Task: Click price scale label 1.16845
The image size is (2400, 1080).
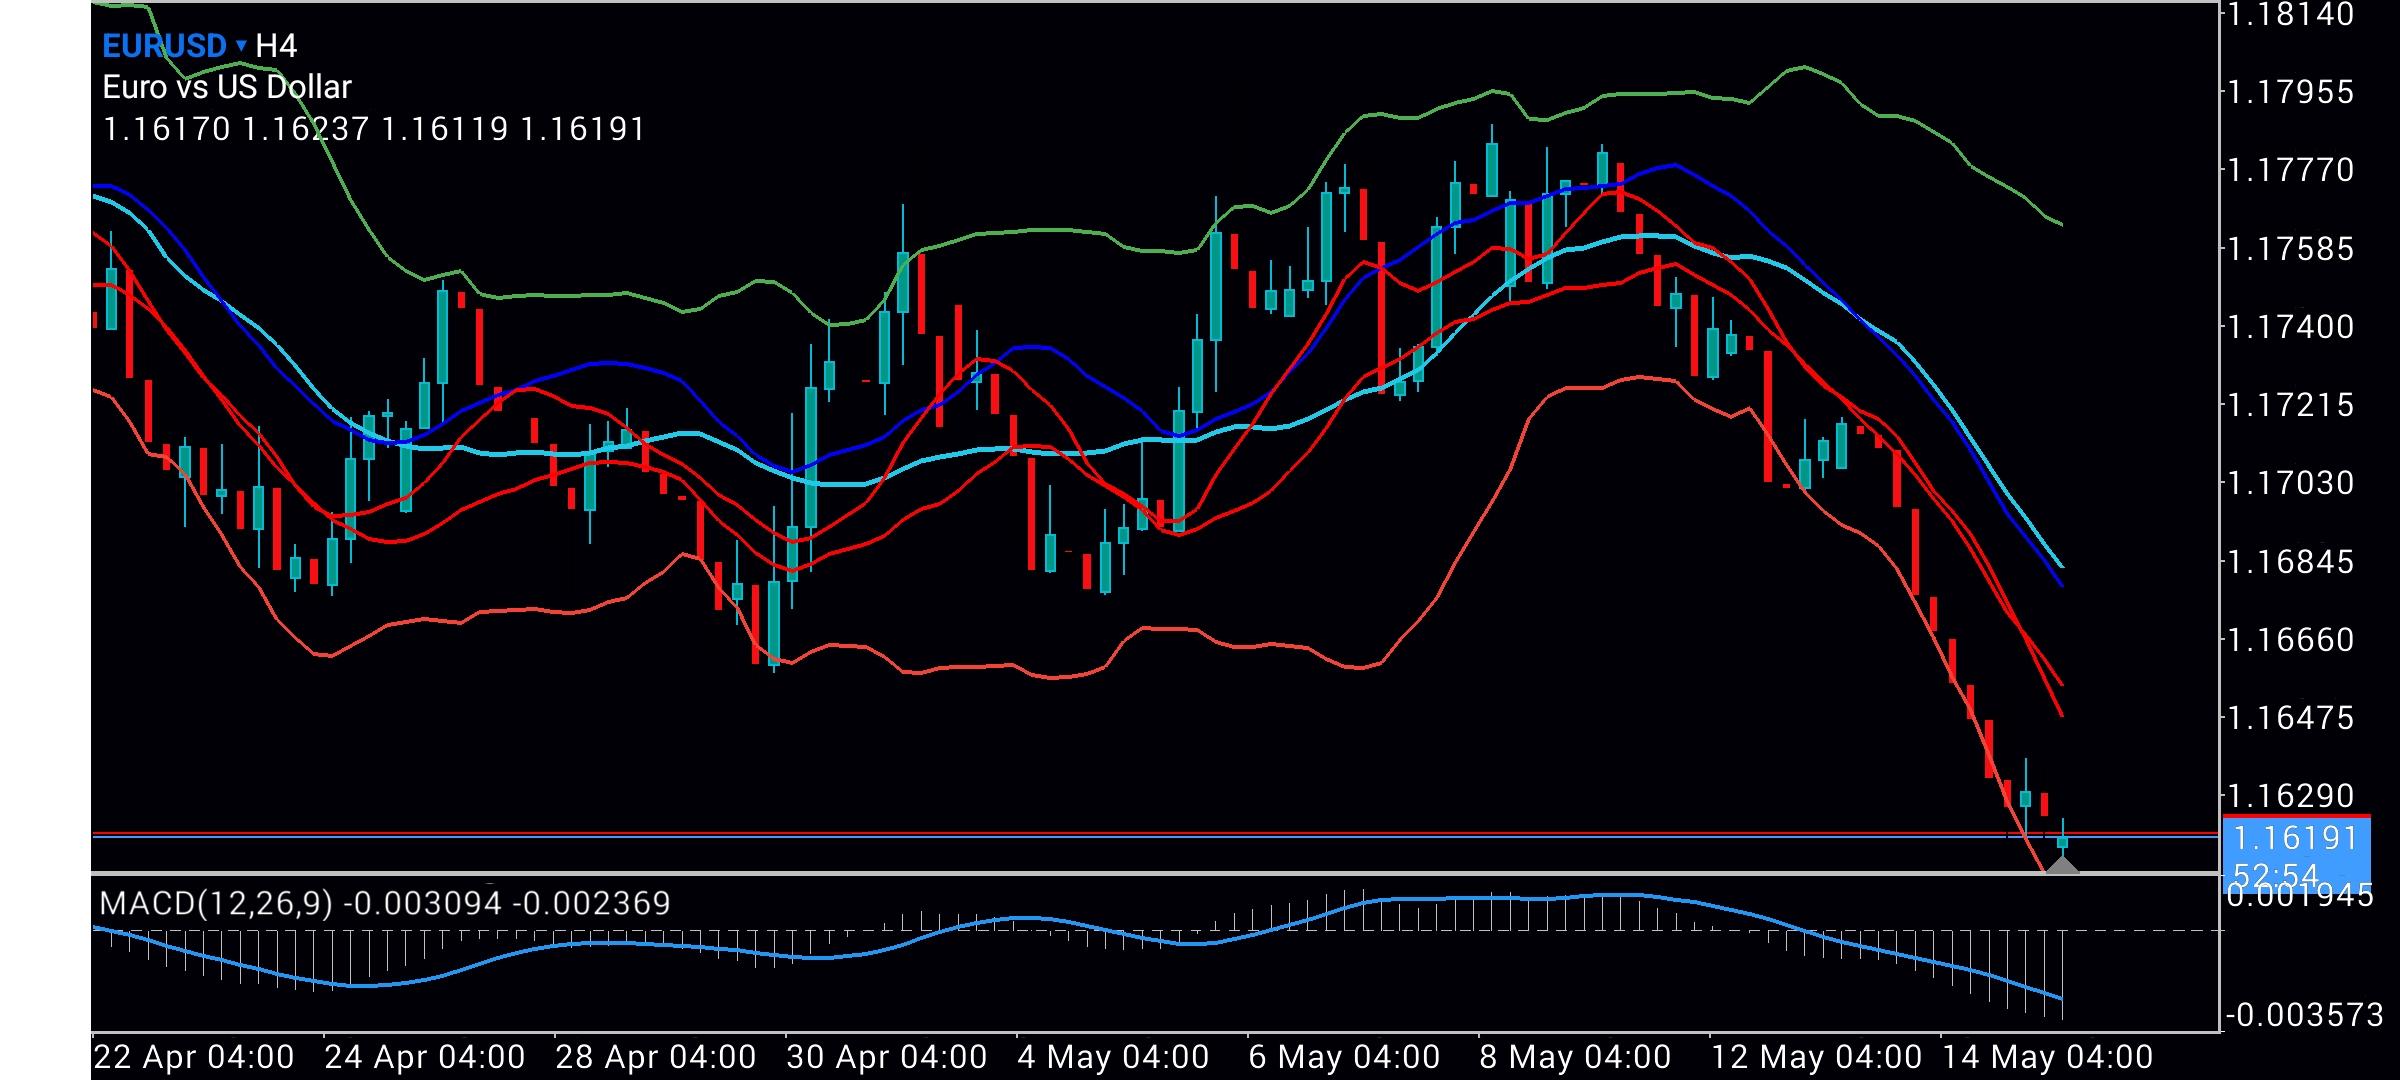Action: 2289,561
